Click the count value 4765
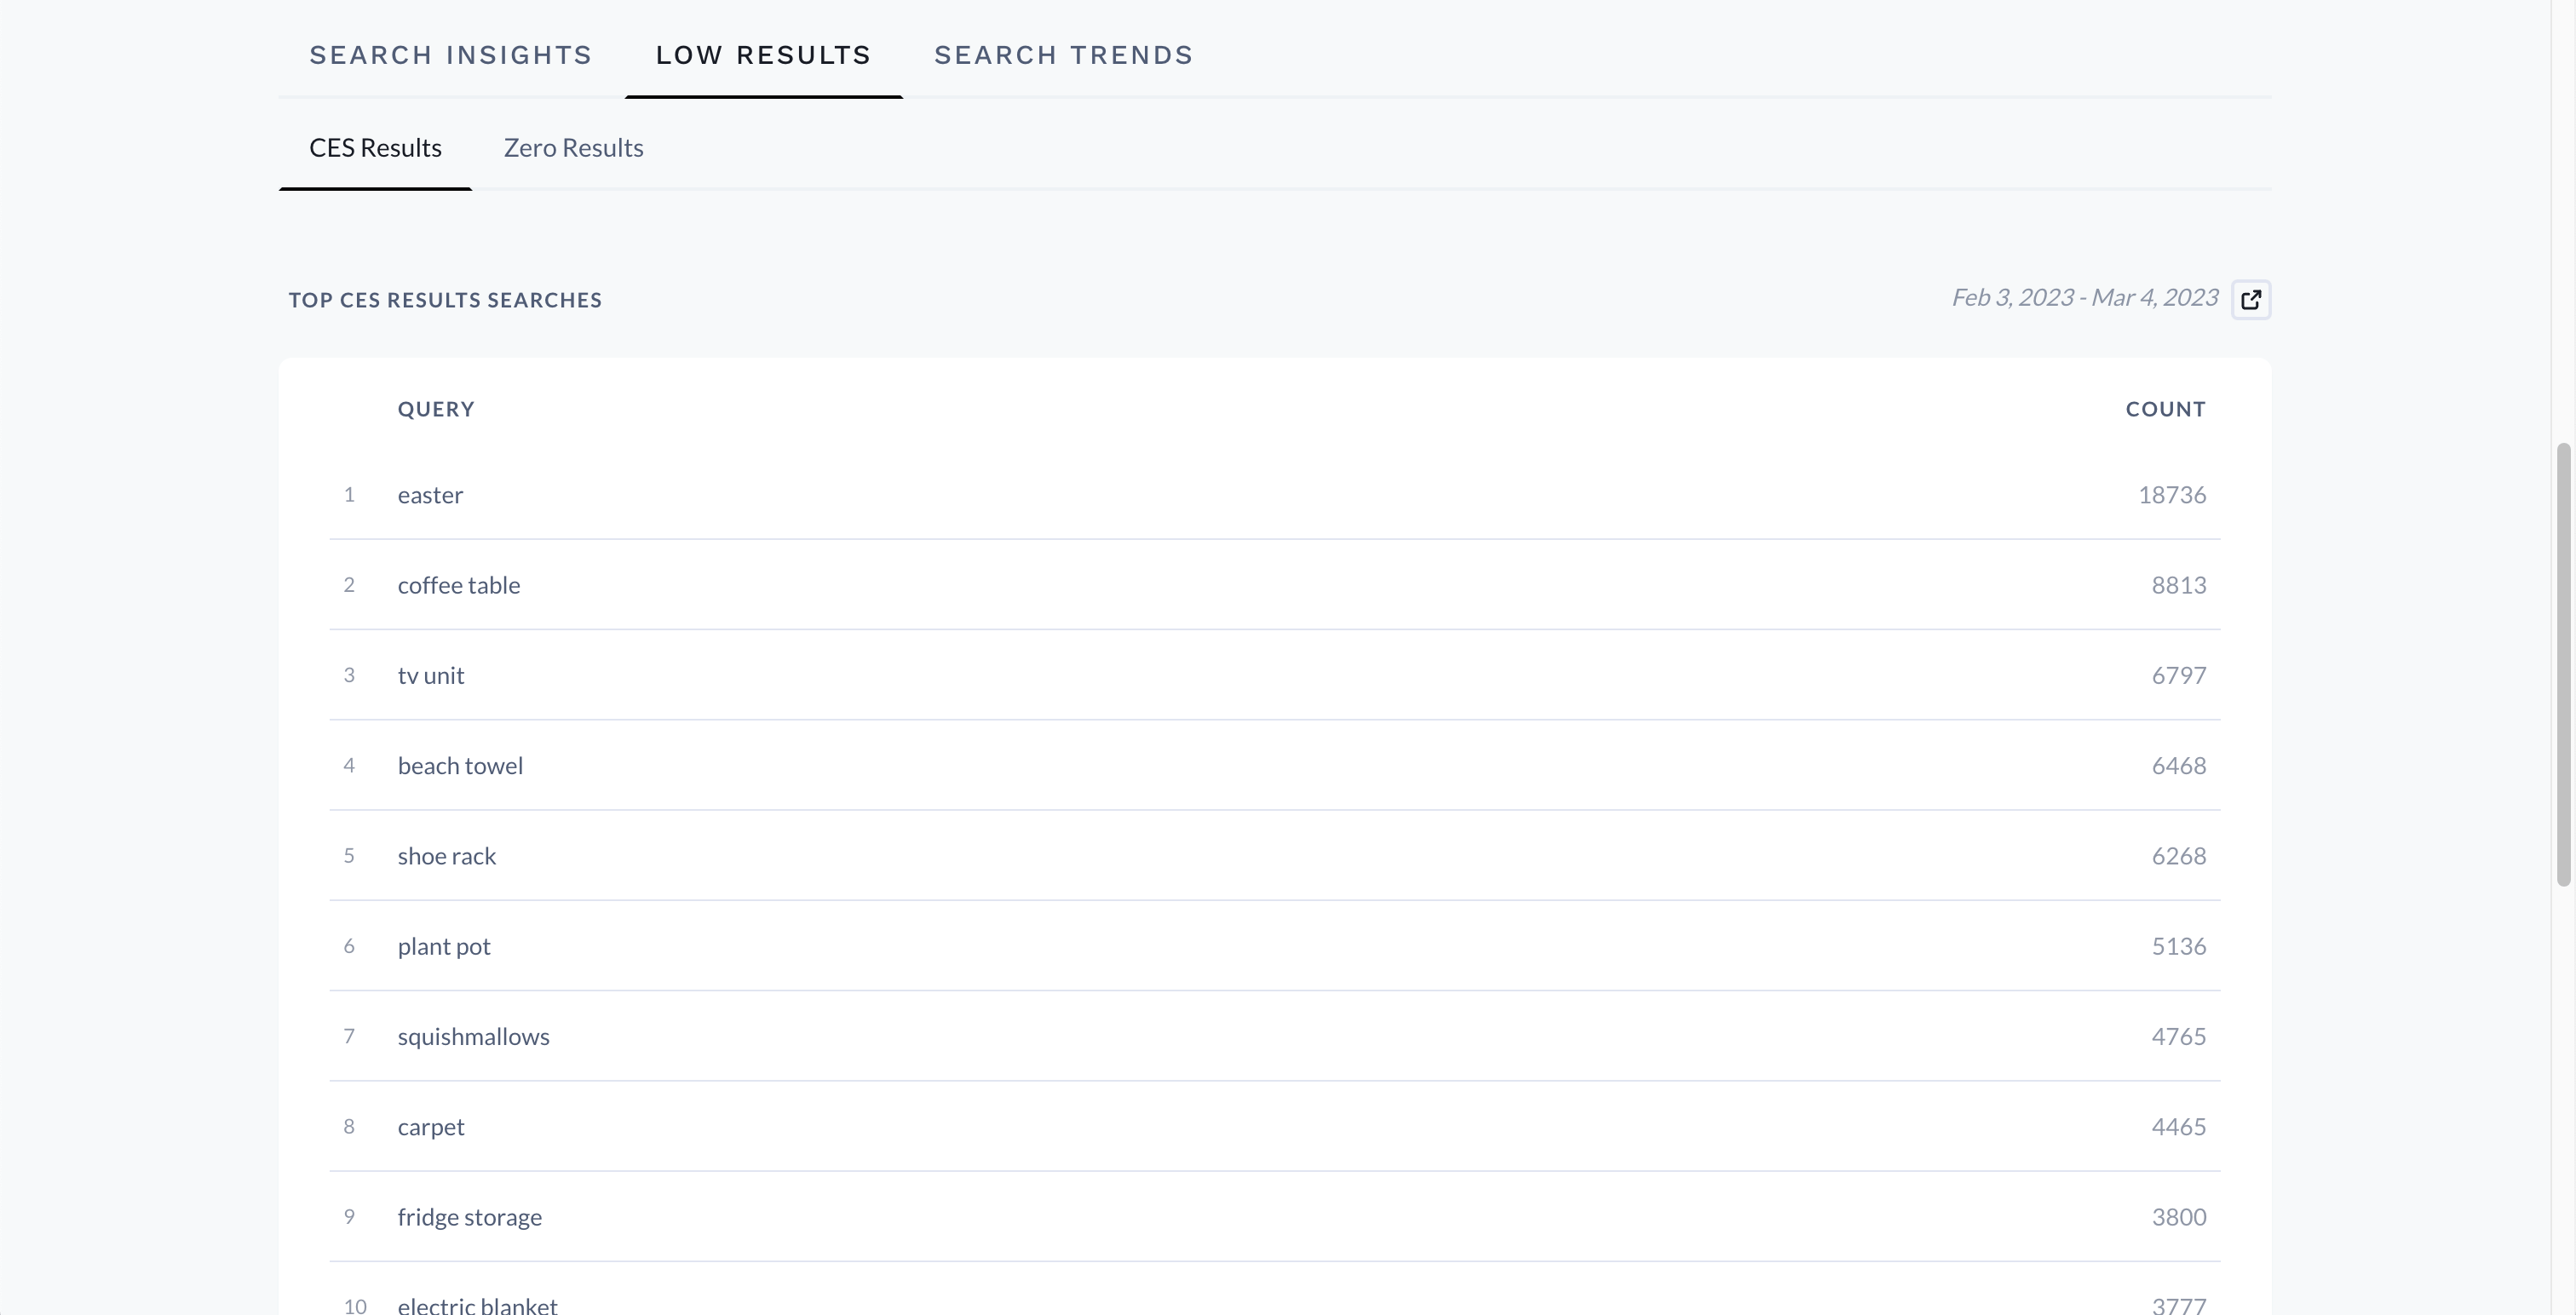This screenshot has height=1315, width=2576. tap(2179, 1037)
